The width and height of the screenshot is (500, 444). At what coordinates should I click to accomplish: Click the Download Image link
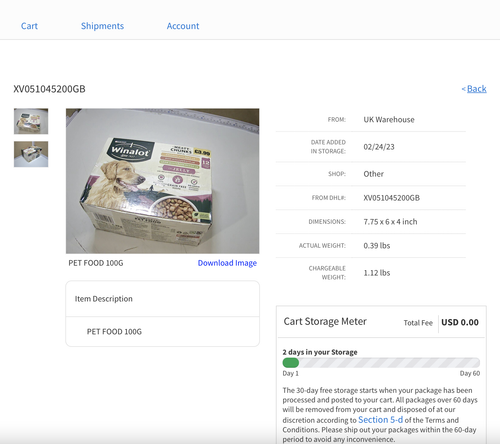point(227,263)
